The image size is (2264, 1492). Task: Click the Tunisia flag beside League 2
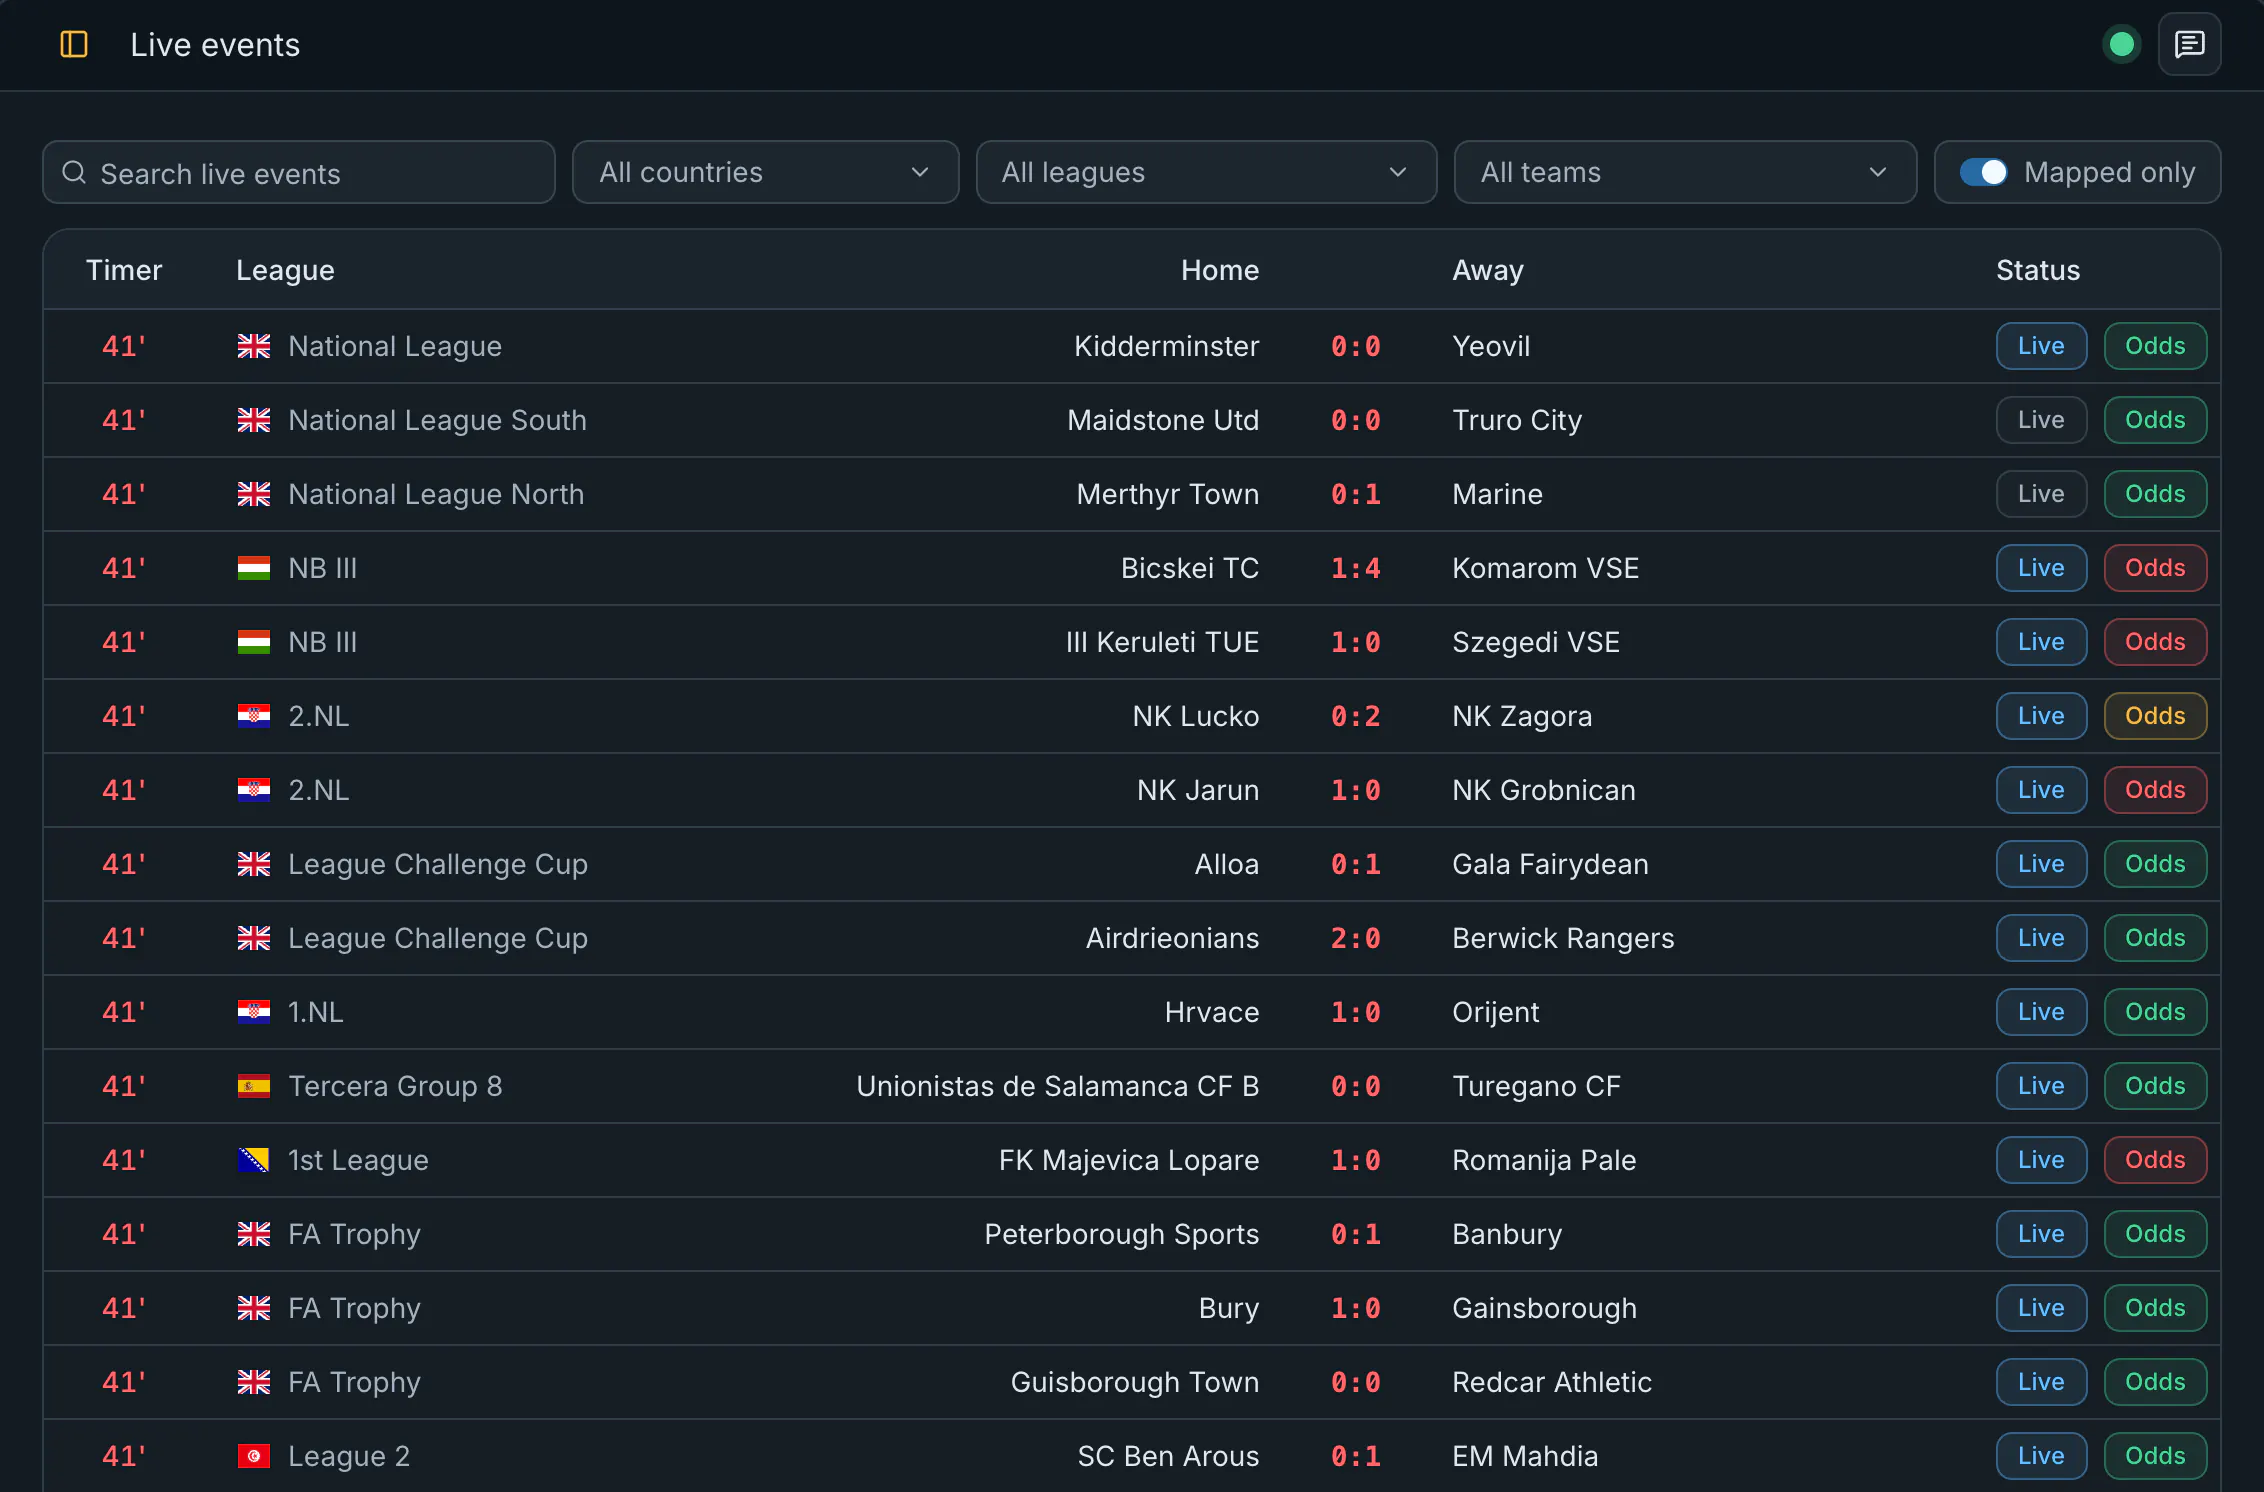tap(254, 1456)
